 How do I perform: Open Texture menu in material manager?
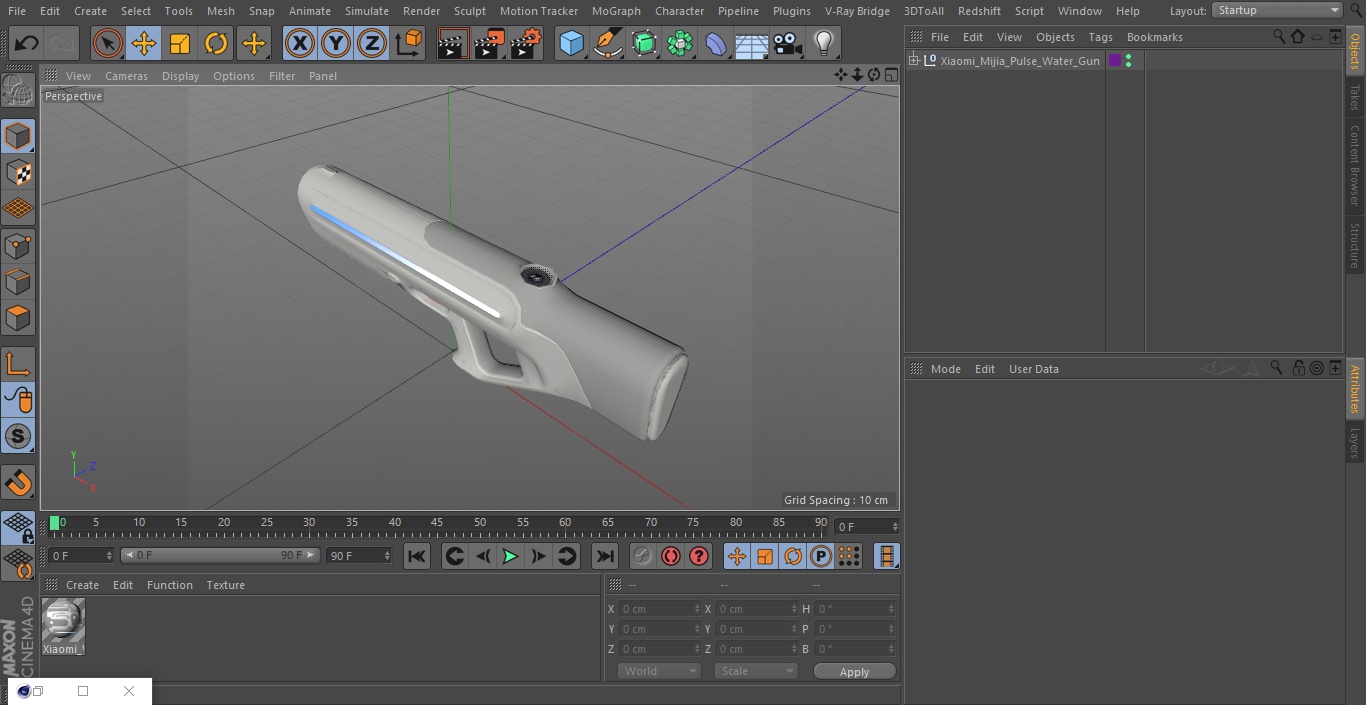pyautogui.click(x=225, y=585)
